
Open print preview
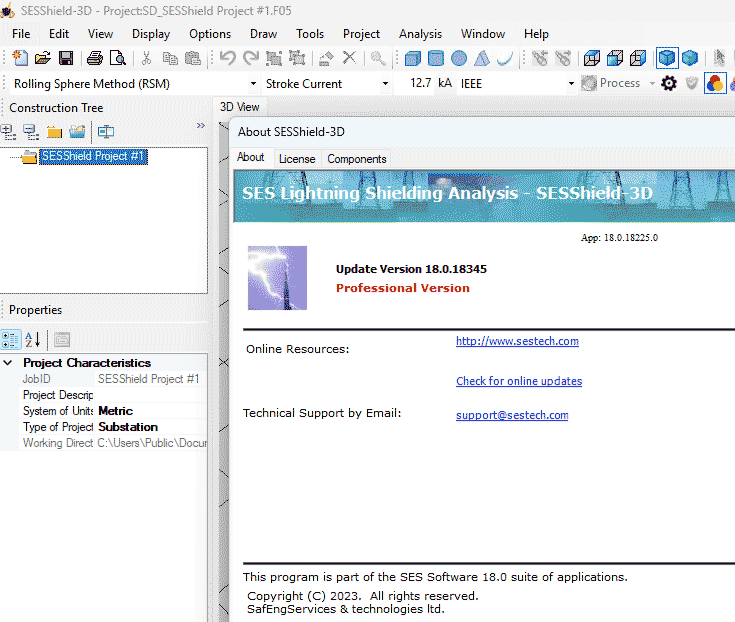coord(118,58)
